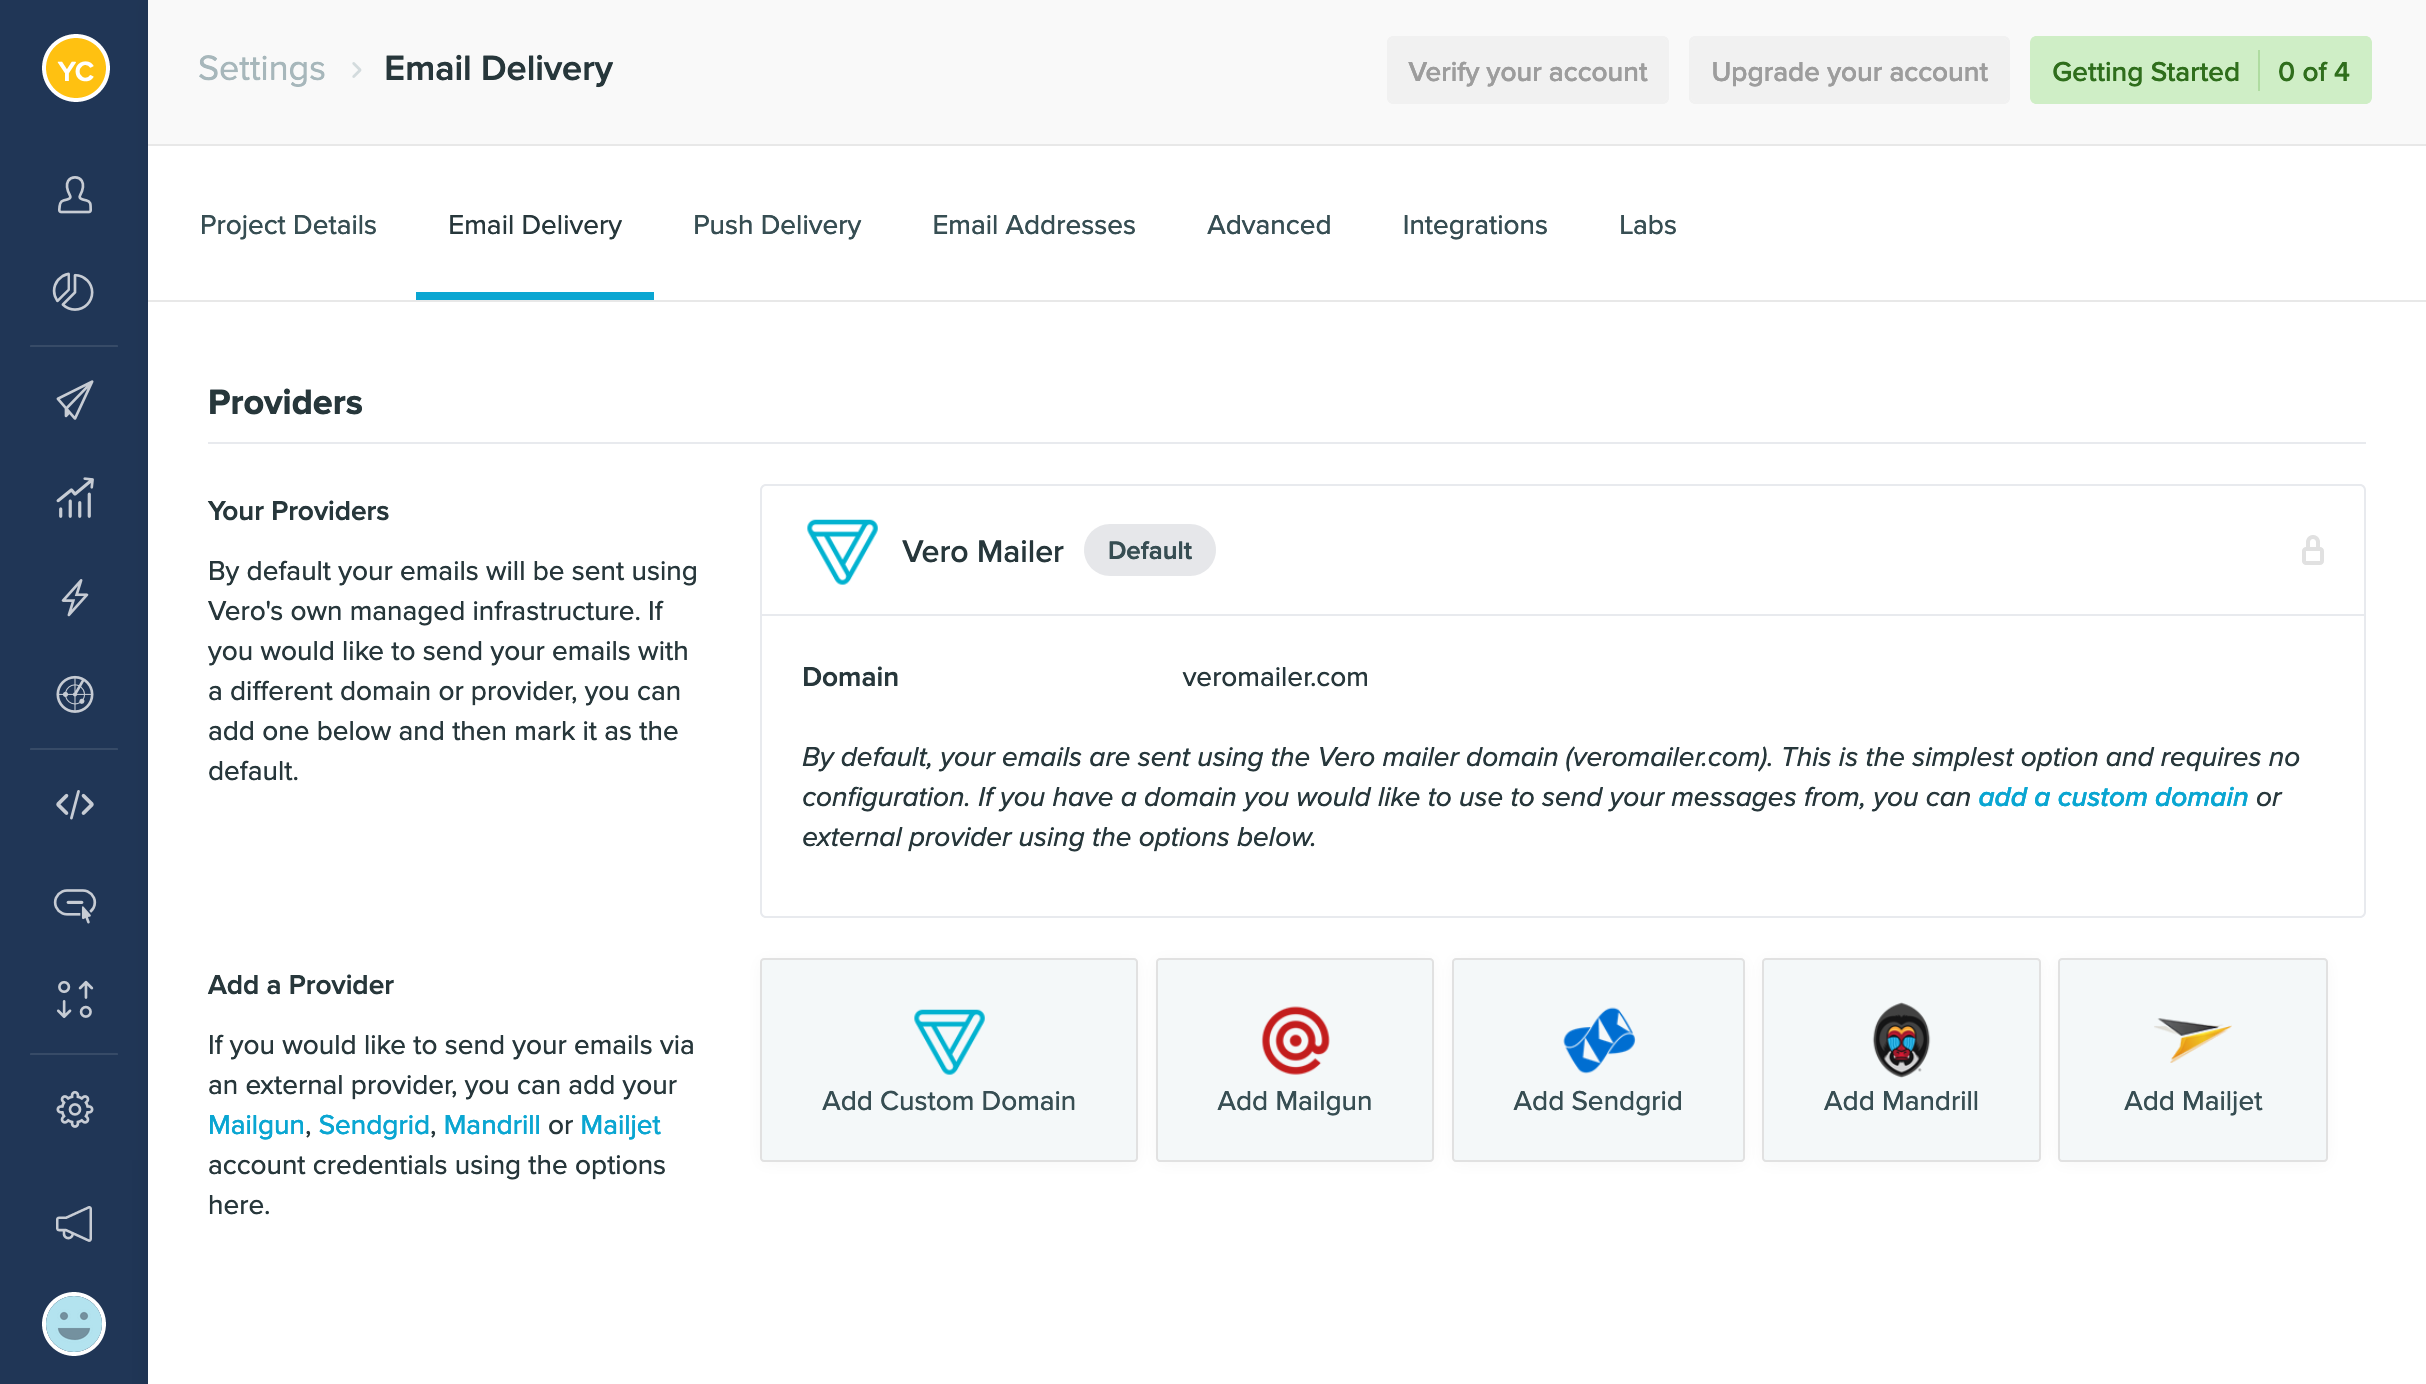Open the Integrations tab

(1474, 225)
